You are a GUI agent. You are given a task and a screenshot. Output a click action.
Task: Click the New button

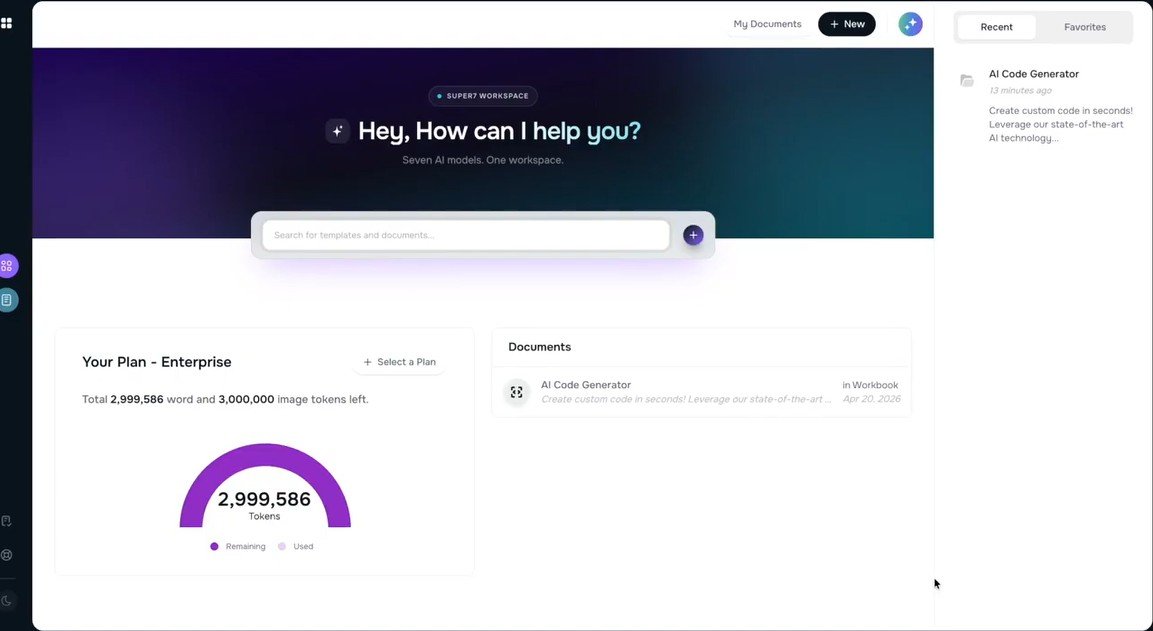(847, 24)
